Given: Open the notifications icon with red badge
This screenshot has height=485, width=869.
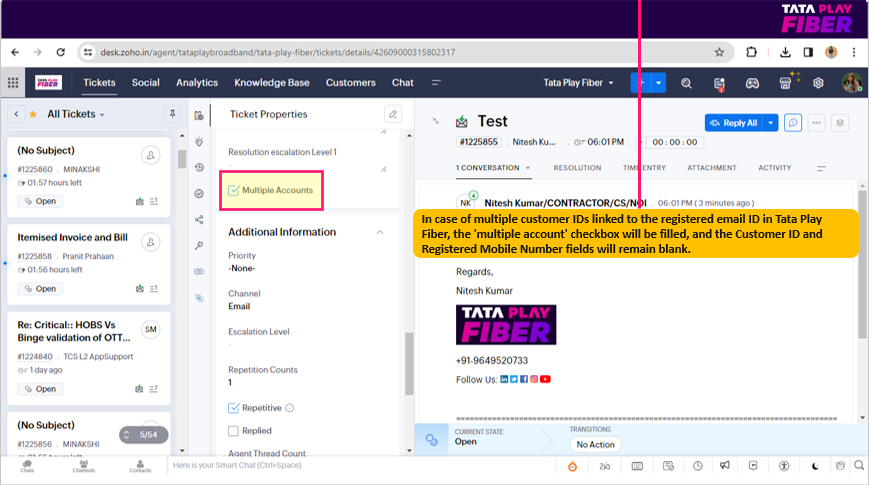Looking at the screenshot, I should point(719,83).
